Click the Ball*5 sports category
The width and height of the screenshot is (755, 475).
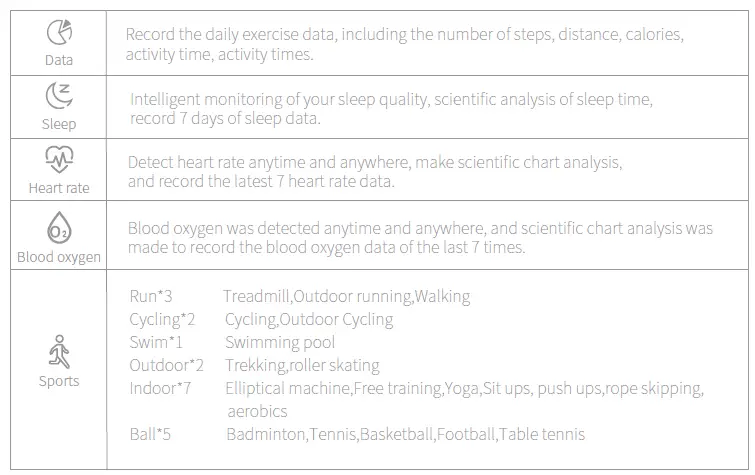(150, 435)
